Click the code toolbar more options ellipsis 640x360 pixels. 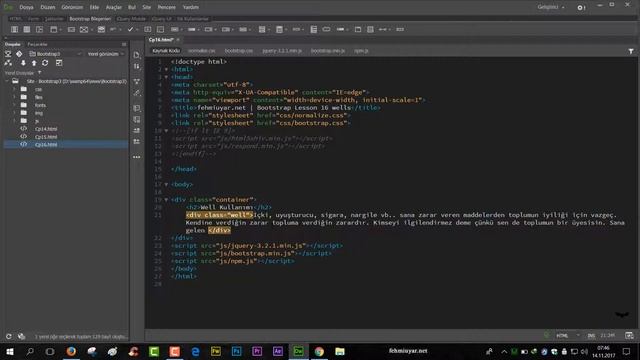click(137, 157)
